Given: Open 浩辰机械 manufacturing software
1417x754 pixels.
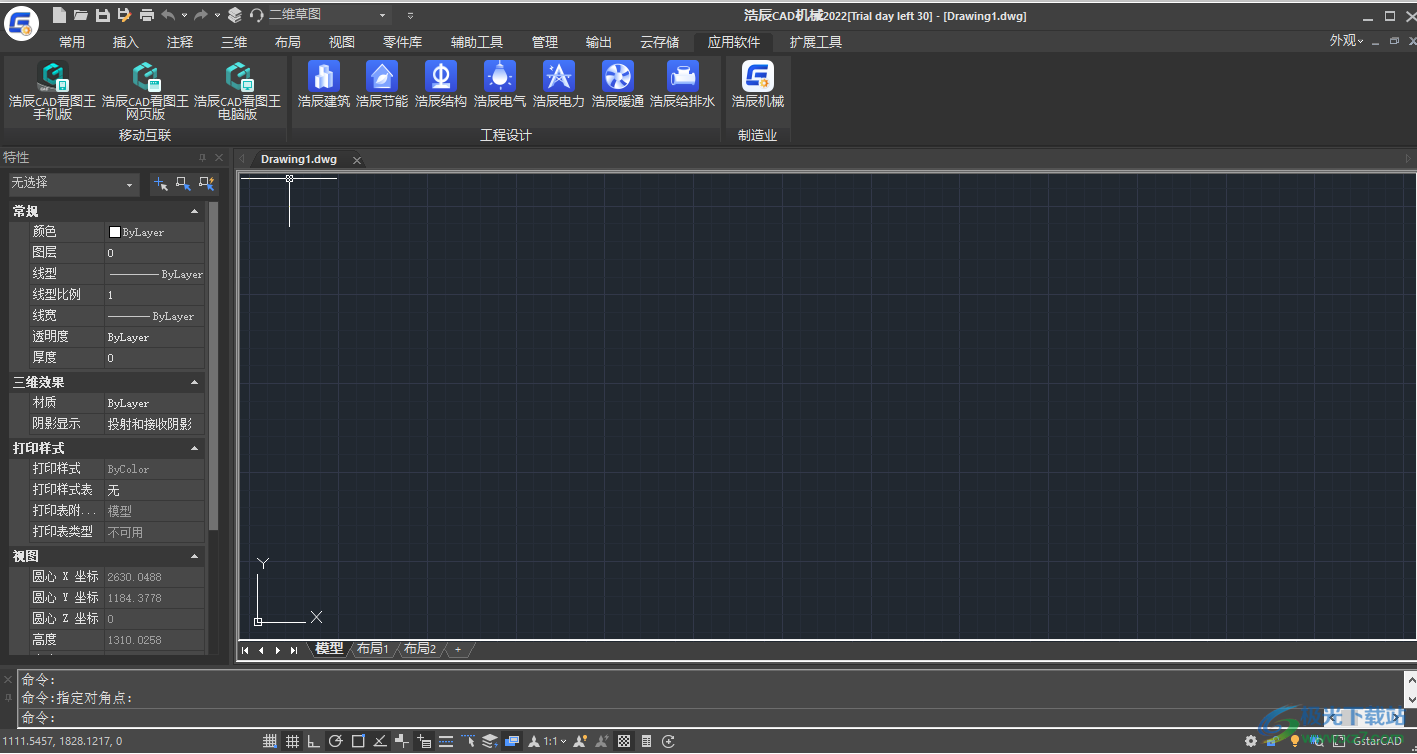Looking at the screenshot, I should click(757, 85).
